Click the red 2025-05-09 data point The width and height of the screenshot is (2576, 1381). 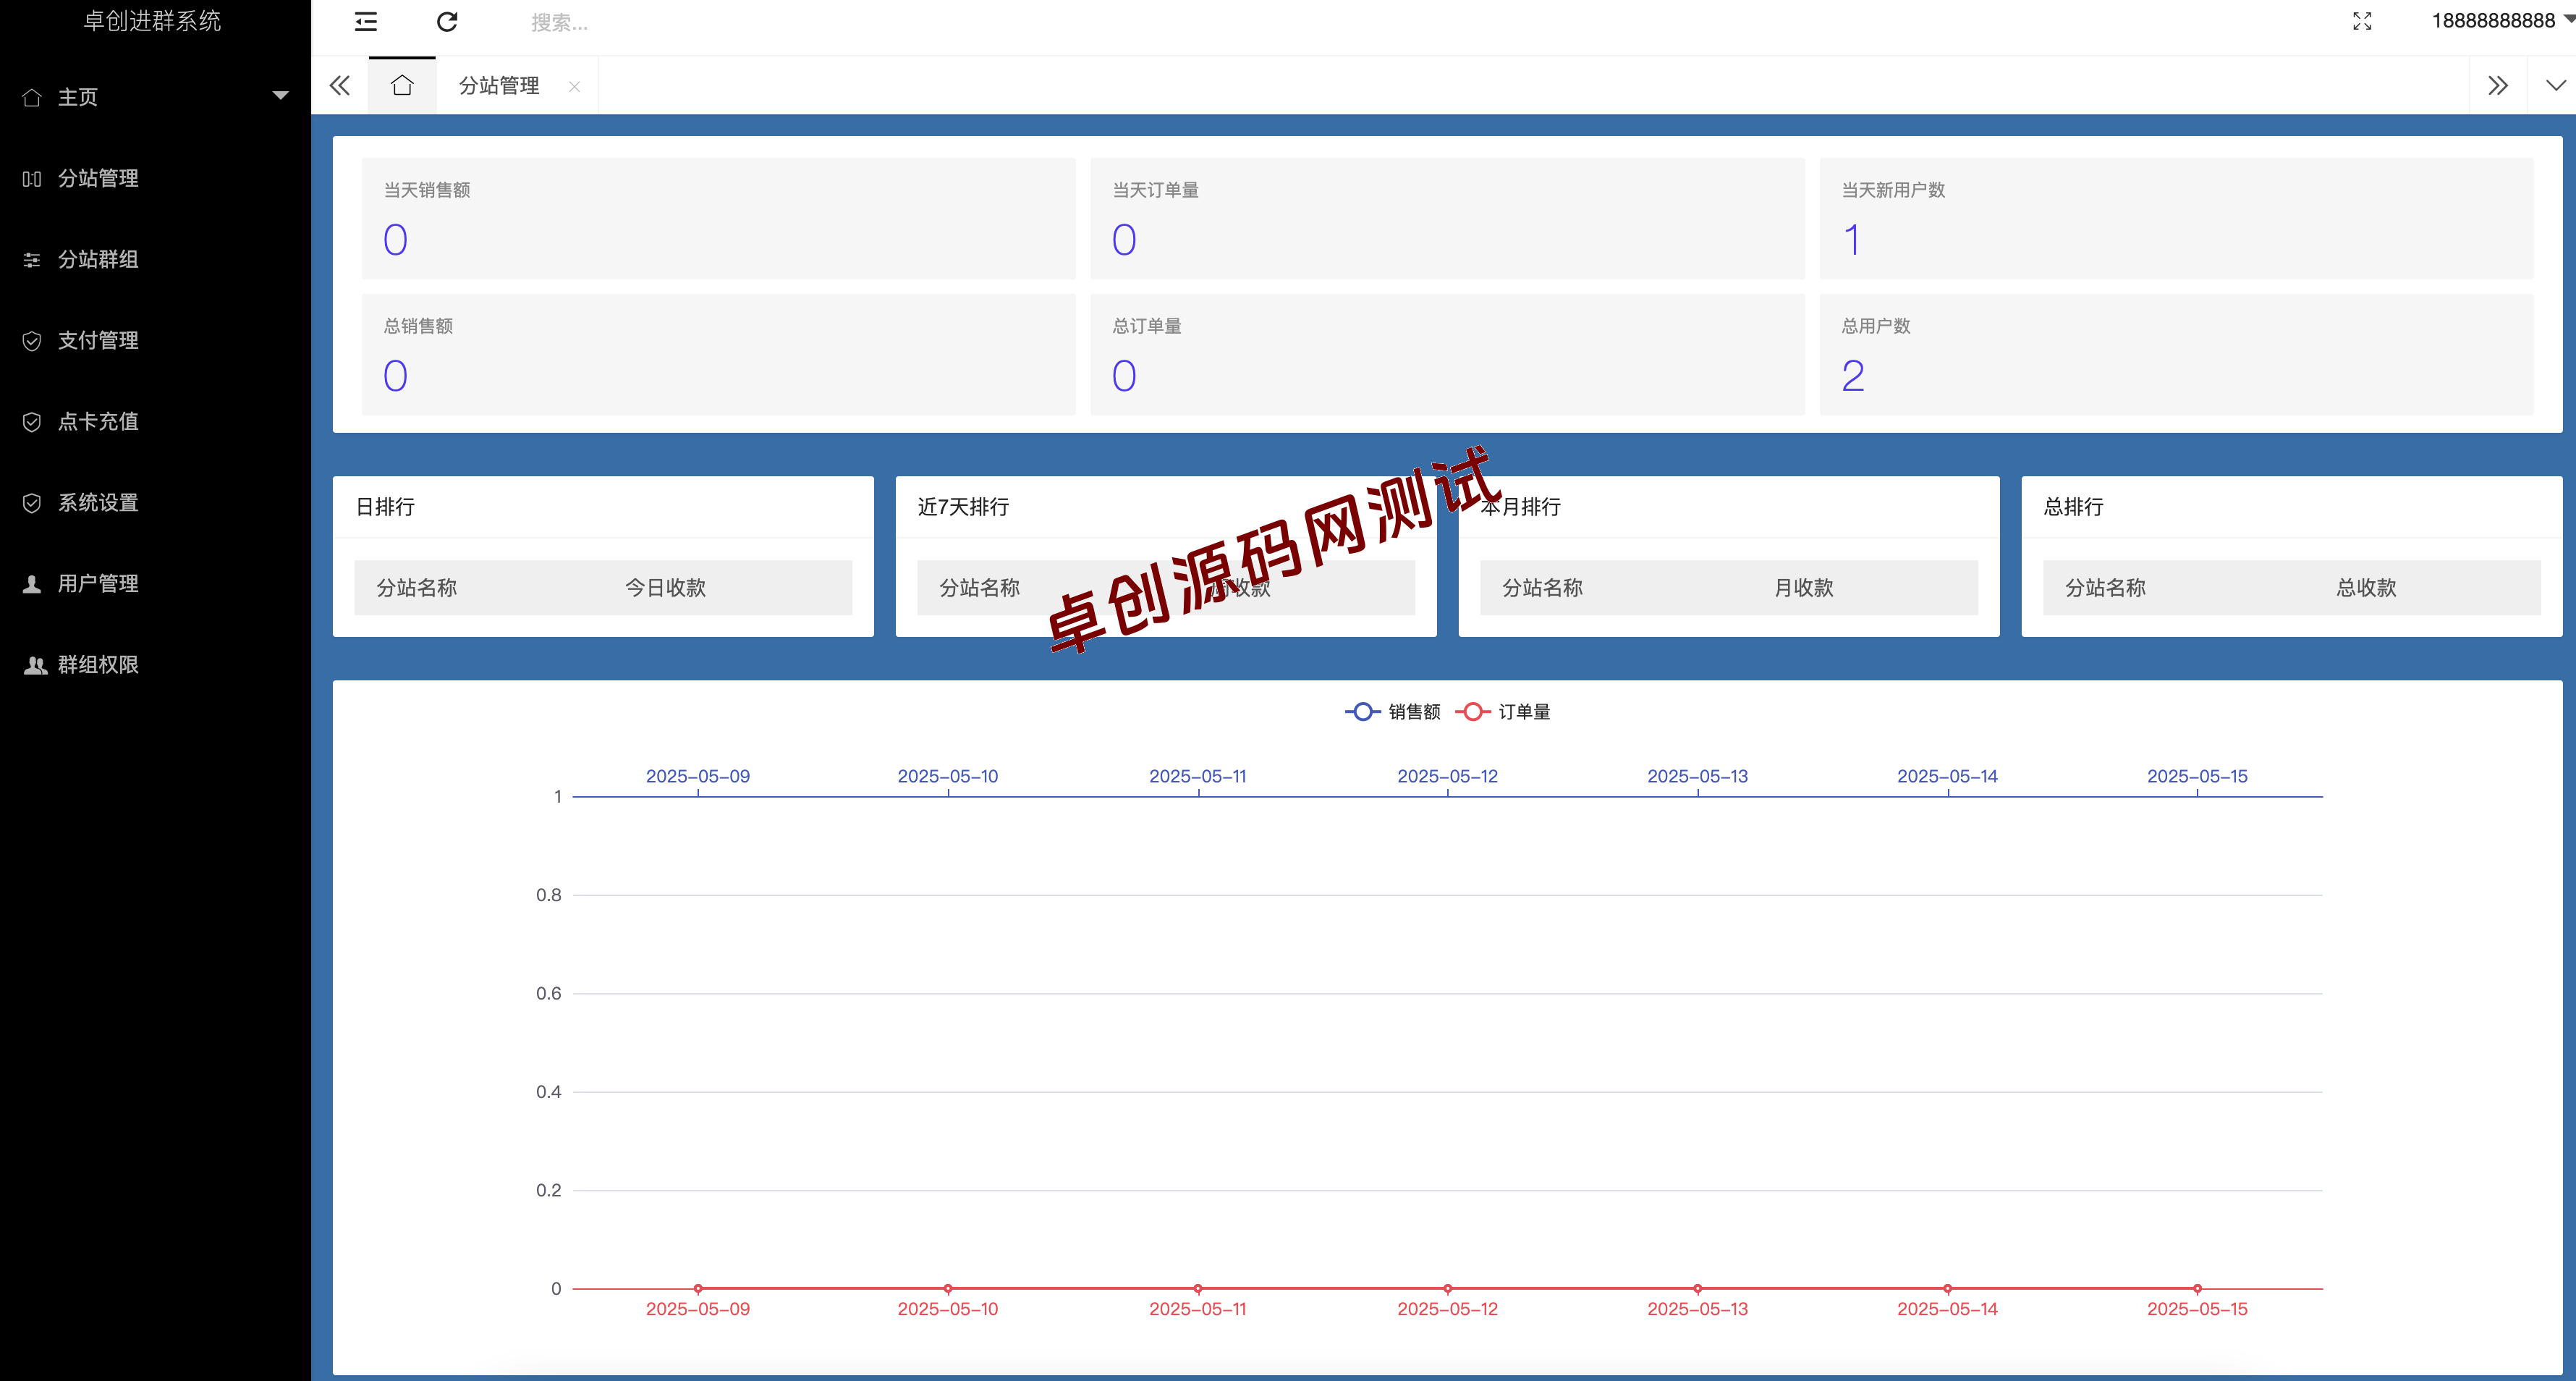coord(698,1288)
